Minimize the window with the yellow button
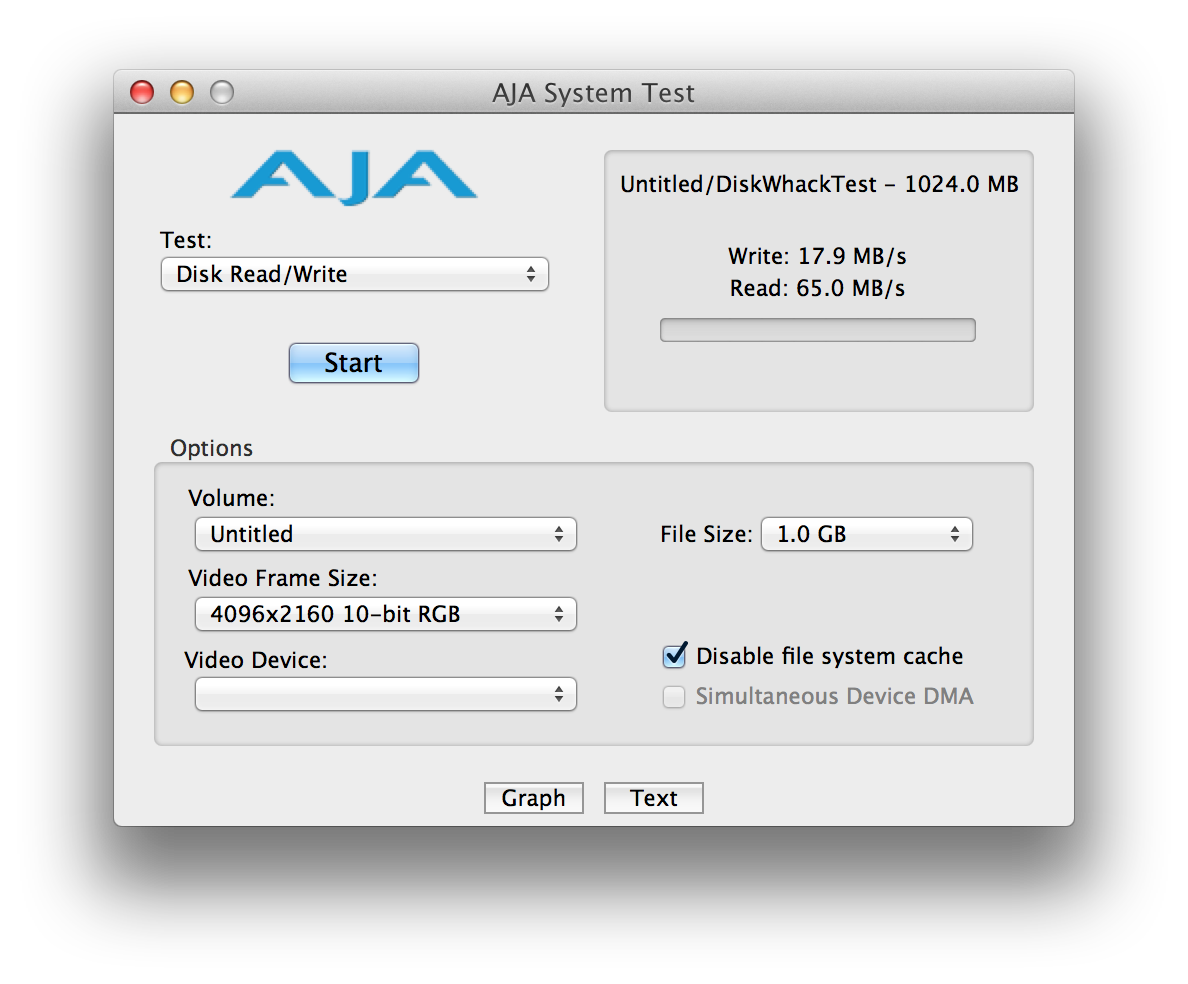 click(182, 93)
